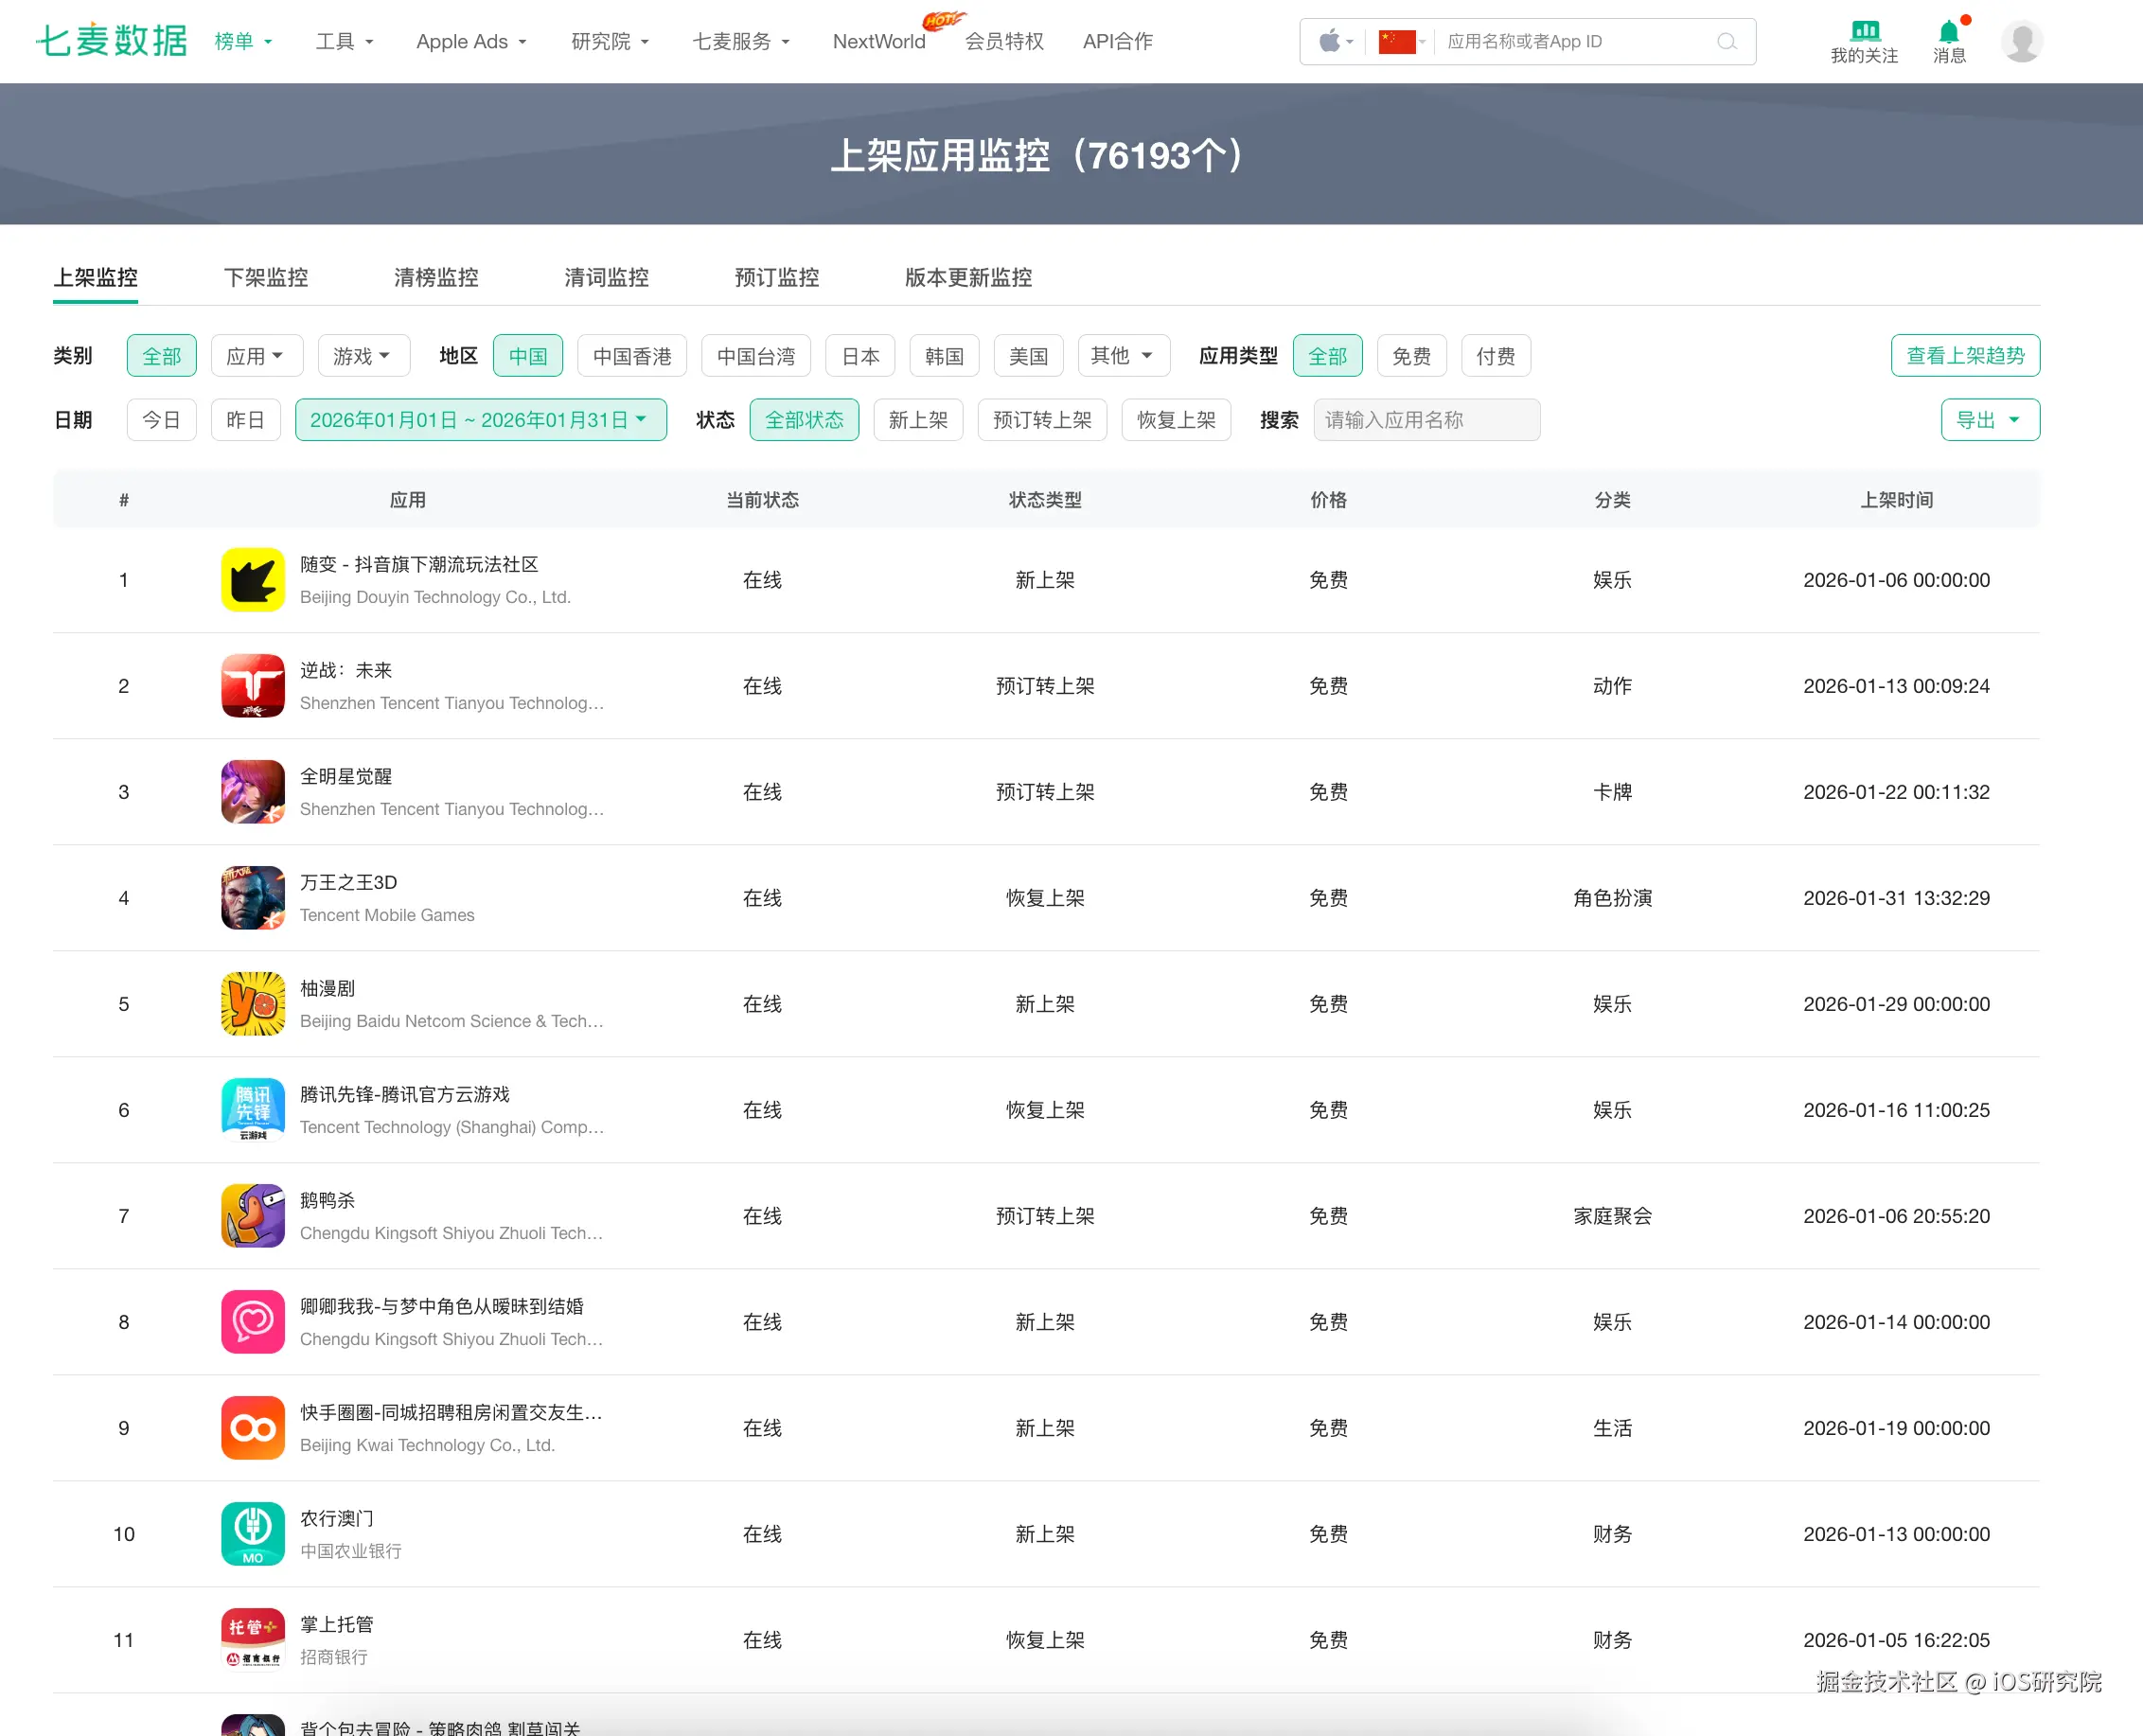Click the 查看上架趋势 button
The width and height of the screenshot is (2143, 1736).
coord(1964,356)
